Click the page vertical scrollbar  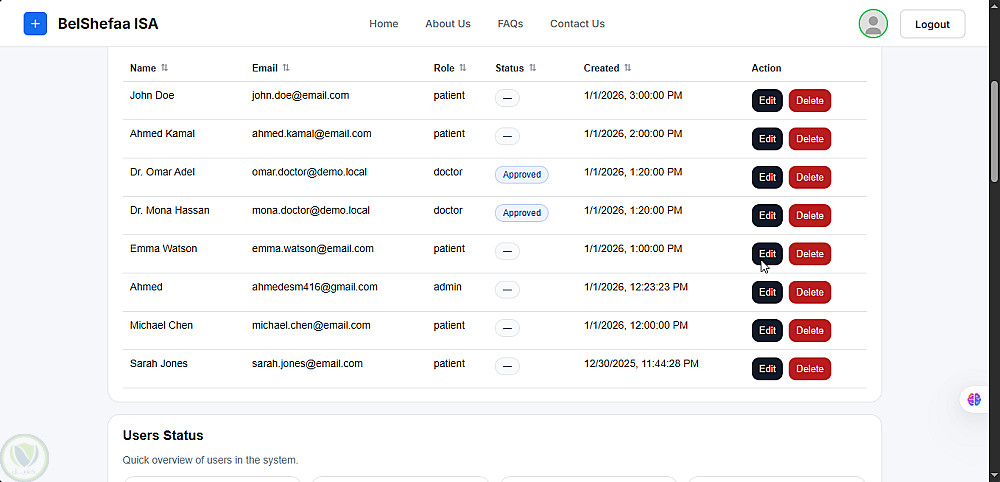tap(994, 130)
